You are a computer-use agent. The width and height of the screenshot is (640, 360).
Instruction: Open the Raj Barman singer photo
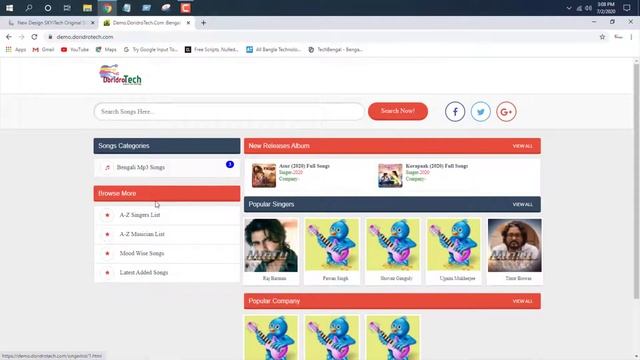pos(271,245)
